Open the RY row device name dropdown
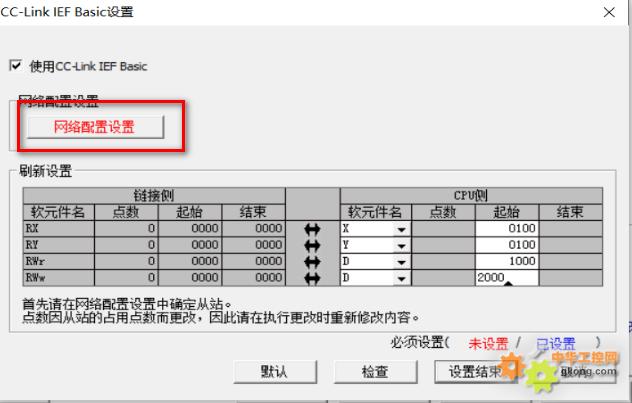This screenshot has height=403, width=632. pos(401,245)
